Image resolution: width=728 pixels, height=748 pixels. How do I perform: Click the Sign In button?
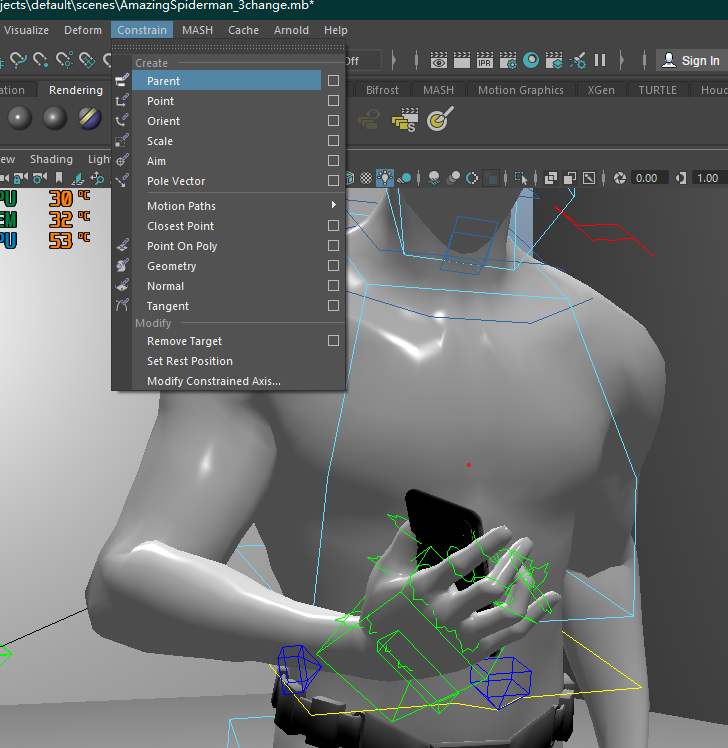tap(692, 60)
